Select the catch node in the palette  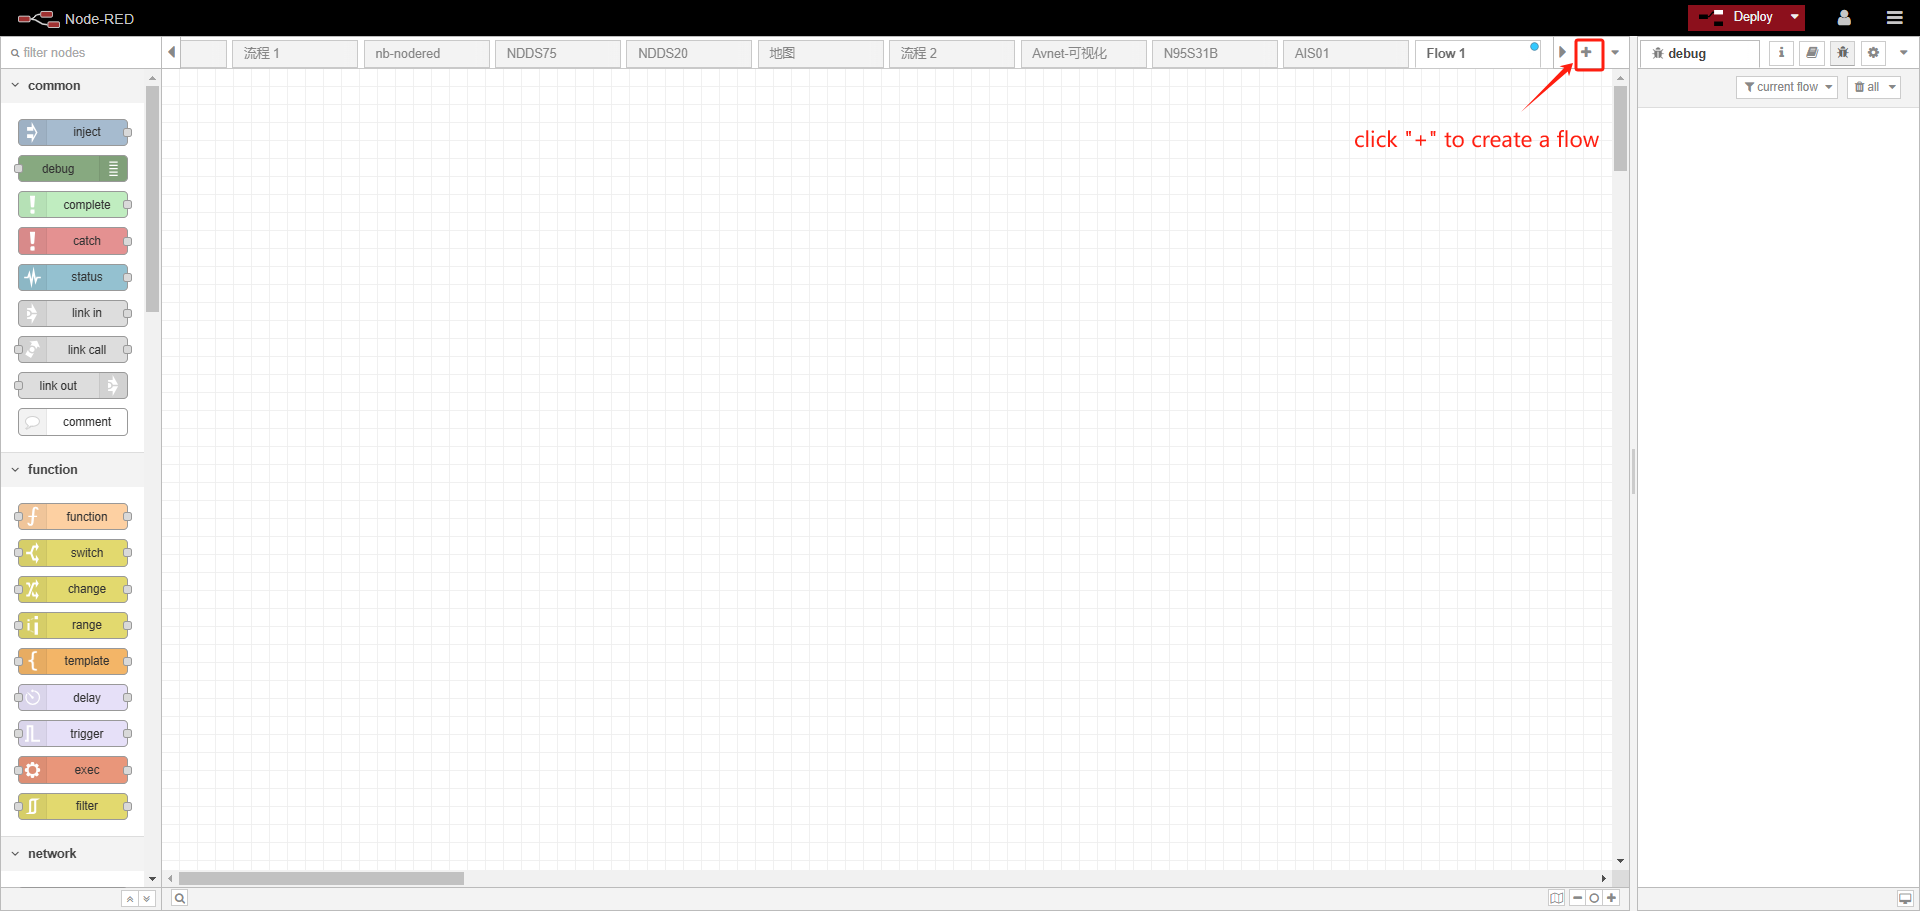point(73,241)
